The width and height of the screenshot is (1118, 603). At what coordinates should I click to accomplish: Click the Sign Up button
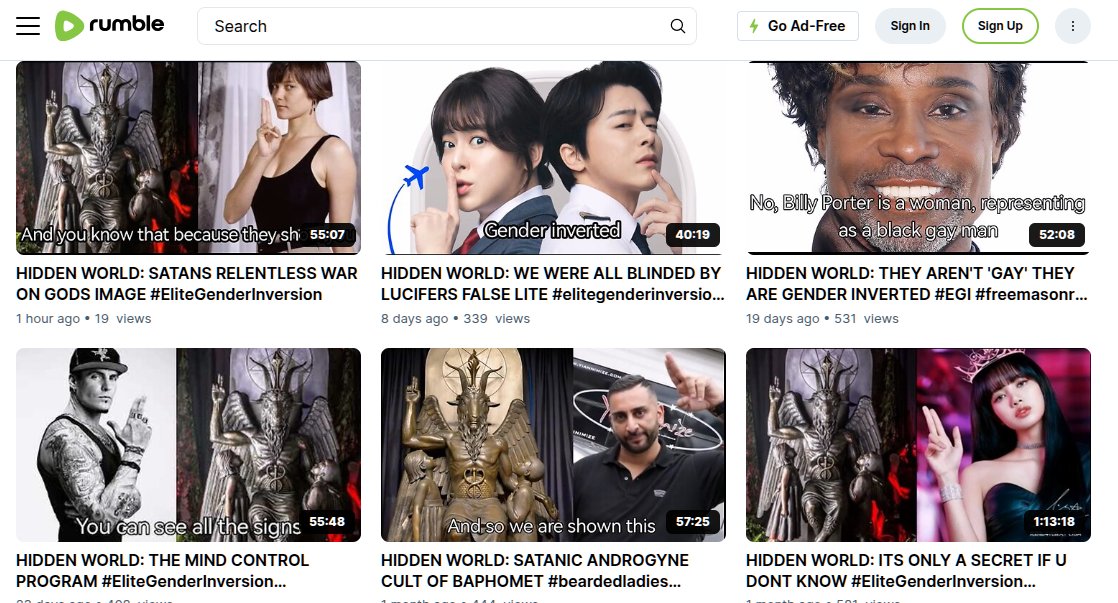point(1000,26)
